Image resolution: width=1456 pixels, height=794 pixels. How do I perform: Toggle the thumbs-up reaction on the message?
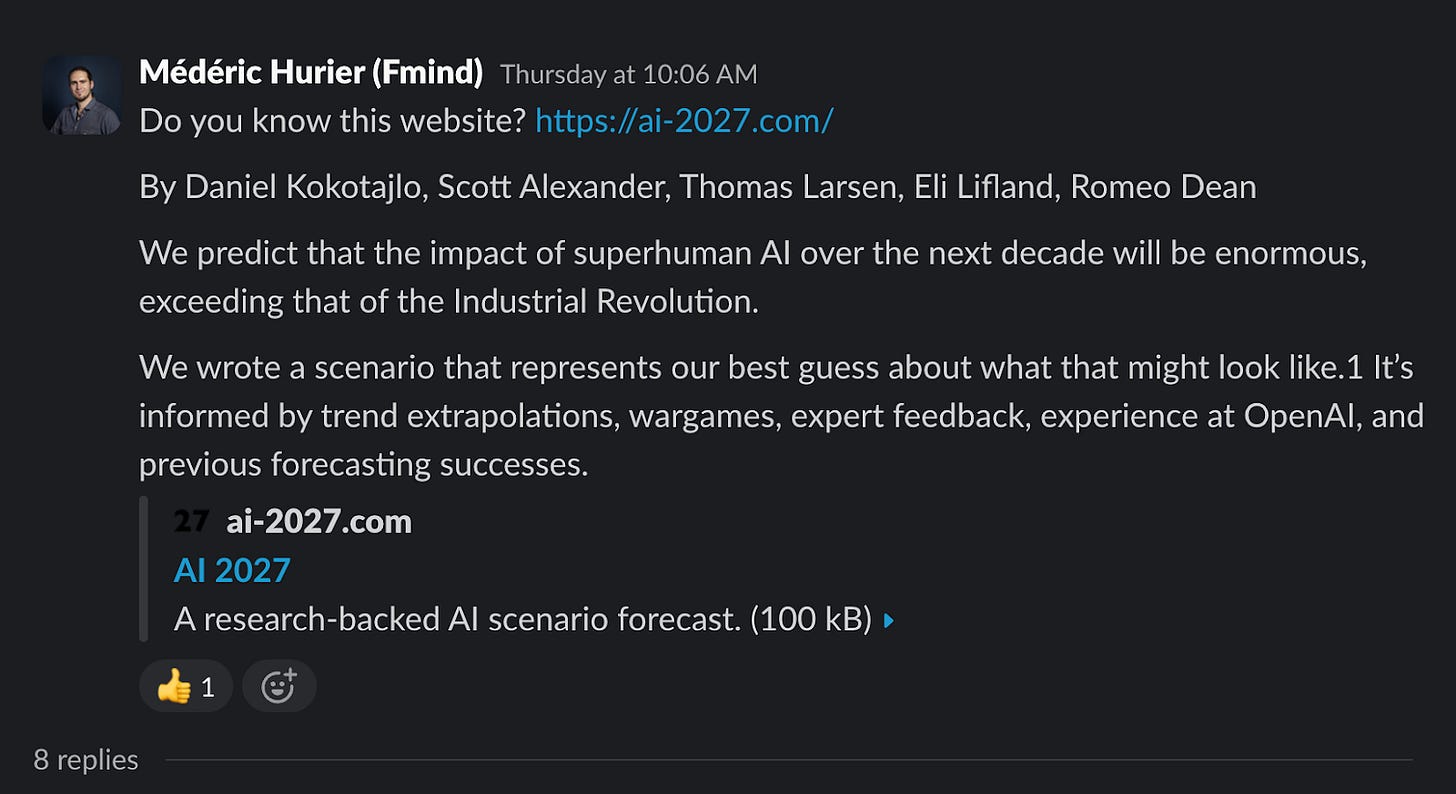click(185, 685)
